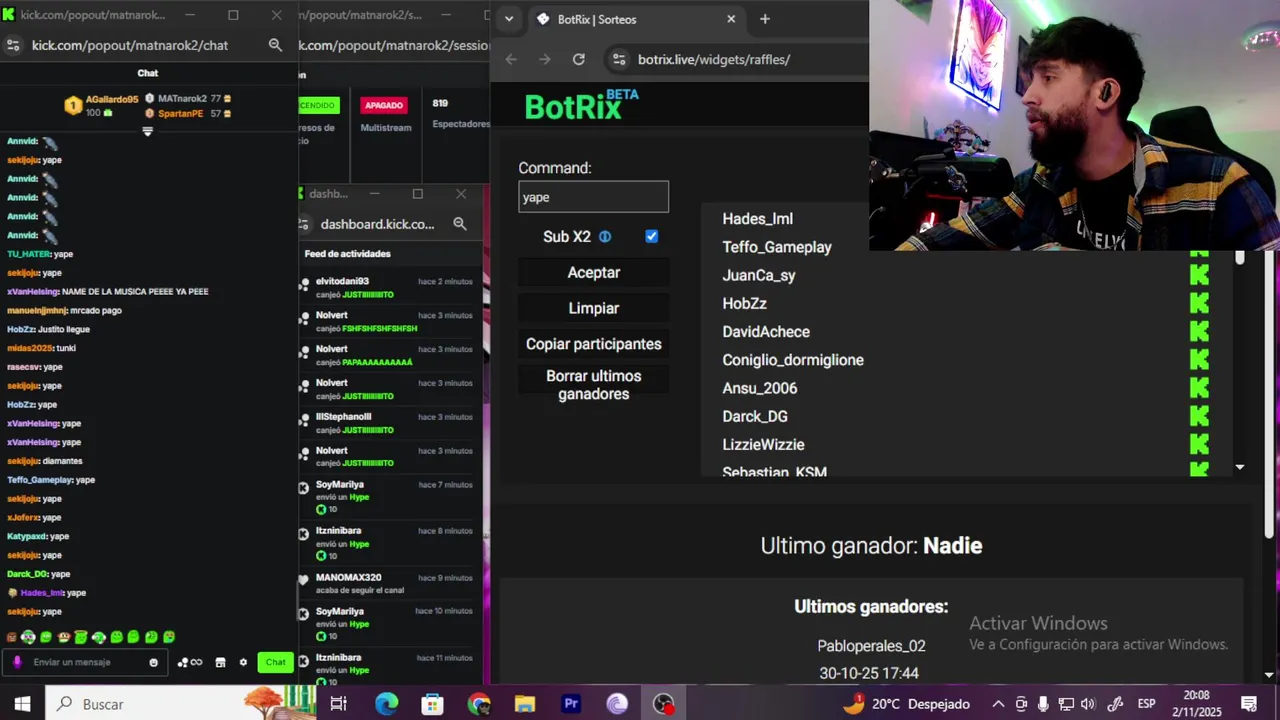Close the BotRix | Sorteos tab
Image resolution: width=1280 pixels, height=720 pixels.
coord(731,19)
